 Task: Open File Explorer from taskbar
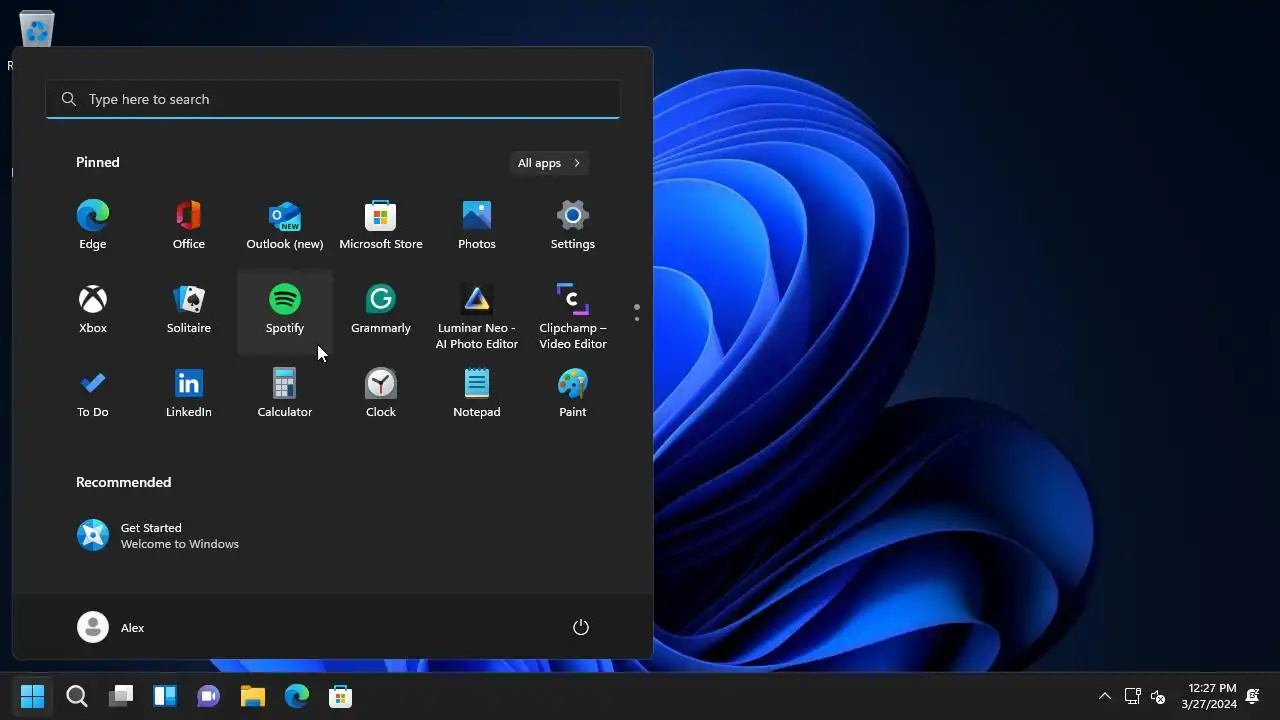[253, 696]
